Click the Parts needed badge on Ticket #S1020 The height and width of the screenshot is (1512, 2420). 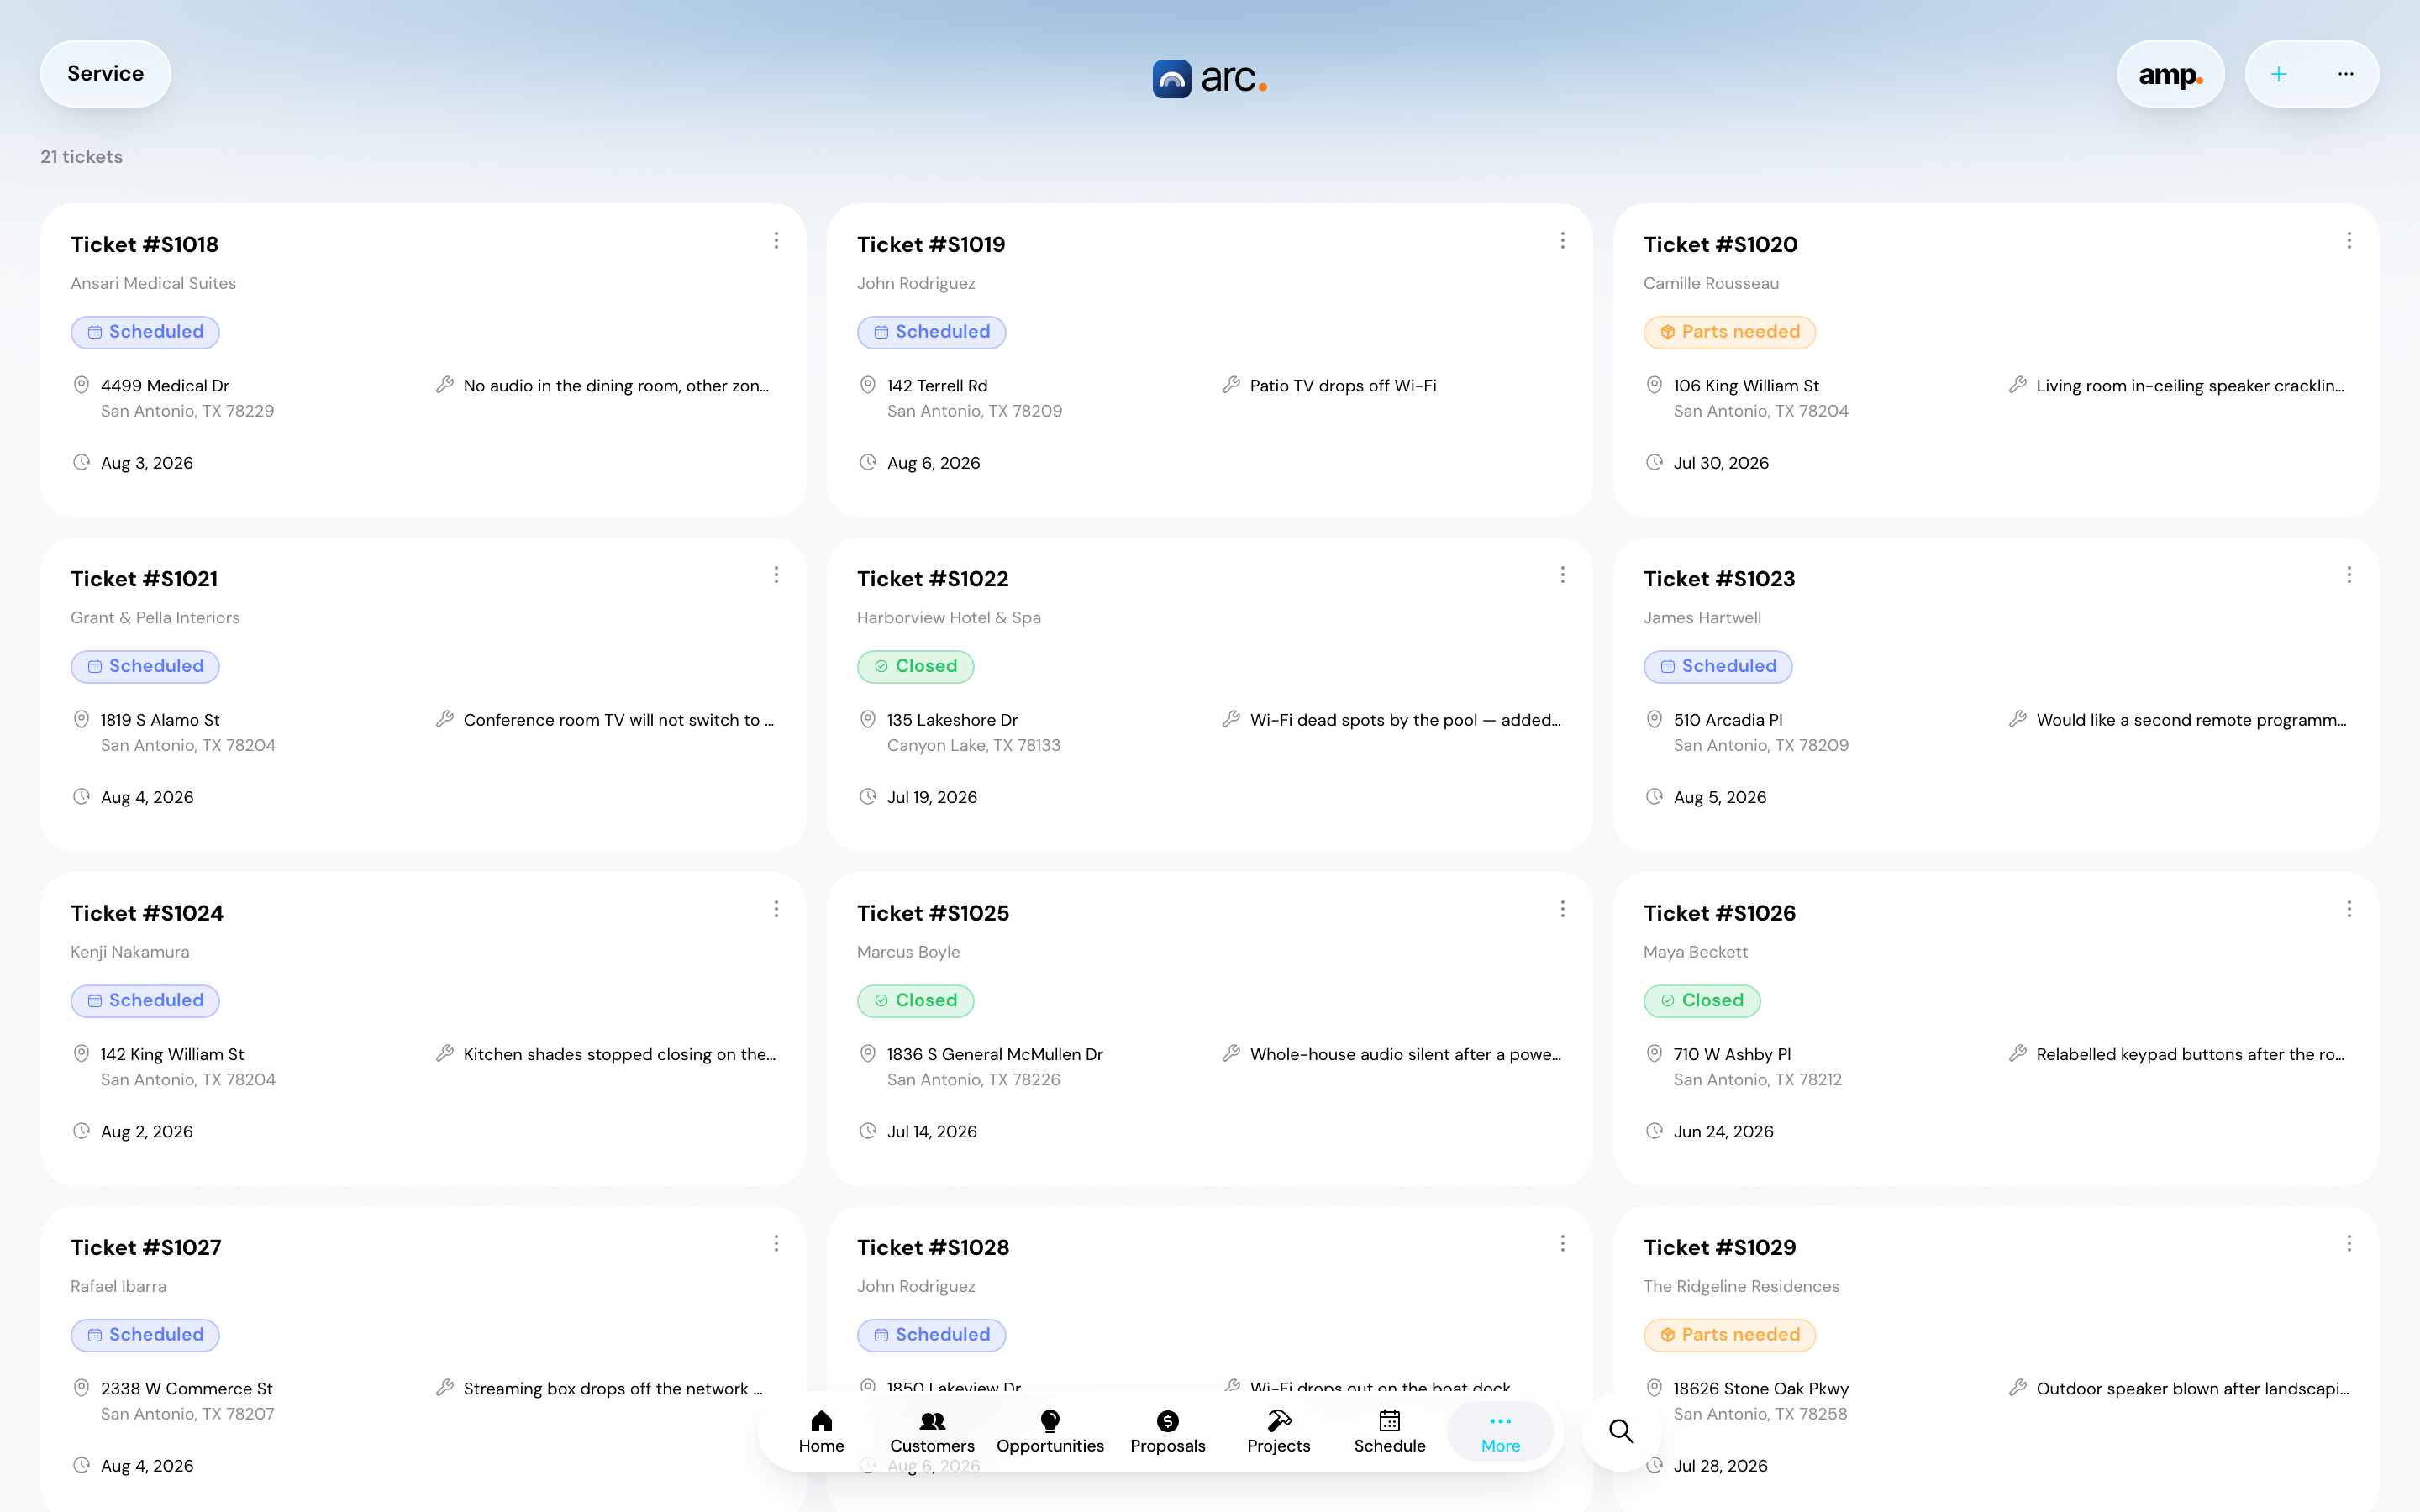tap(1729, 332)
